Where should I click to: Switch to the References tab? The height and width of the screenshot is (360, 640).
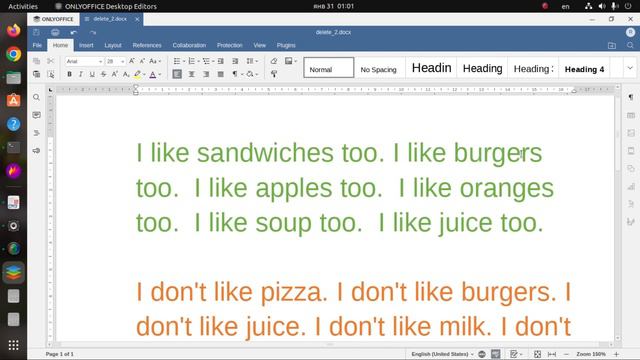pos(147,45)
